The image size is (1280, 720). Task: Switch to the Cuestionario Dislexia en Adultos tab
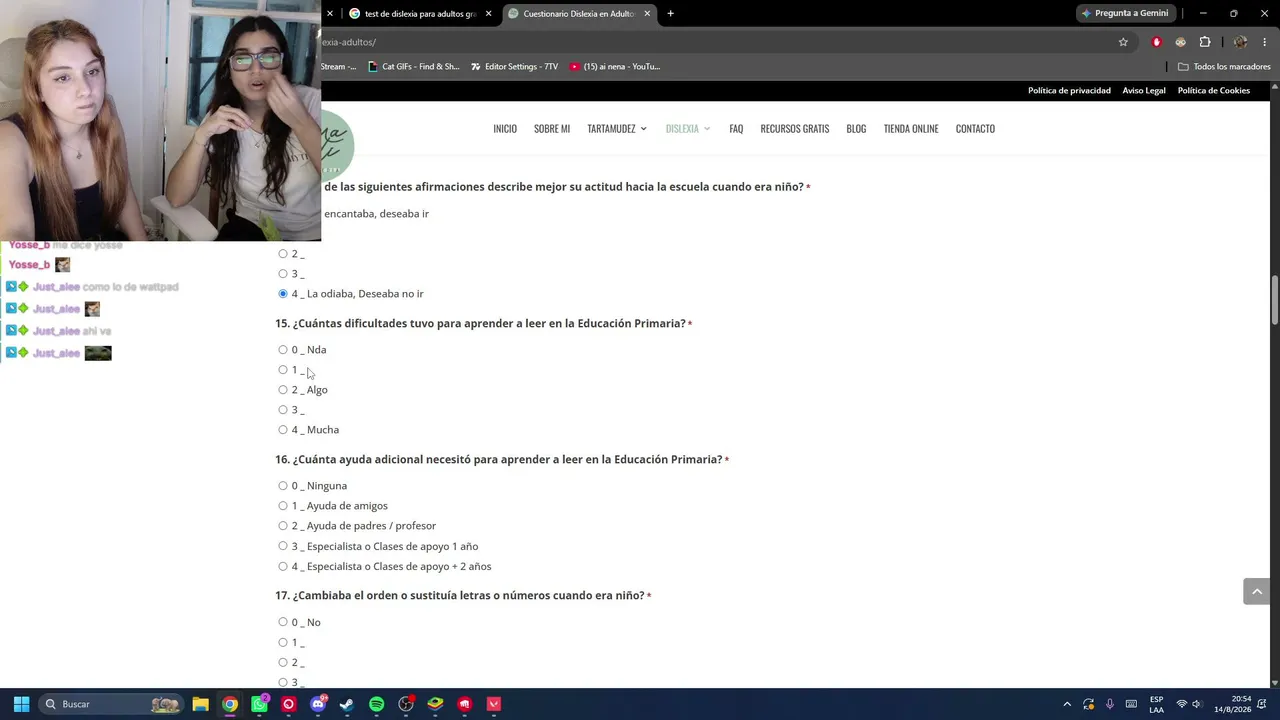click(578, 13)
